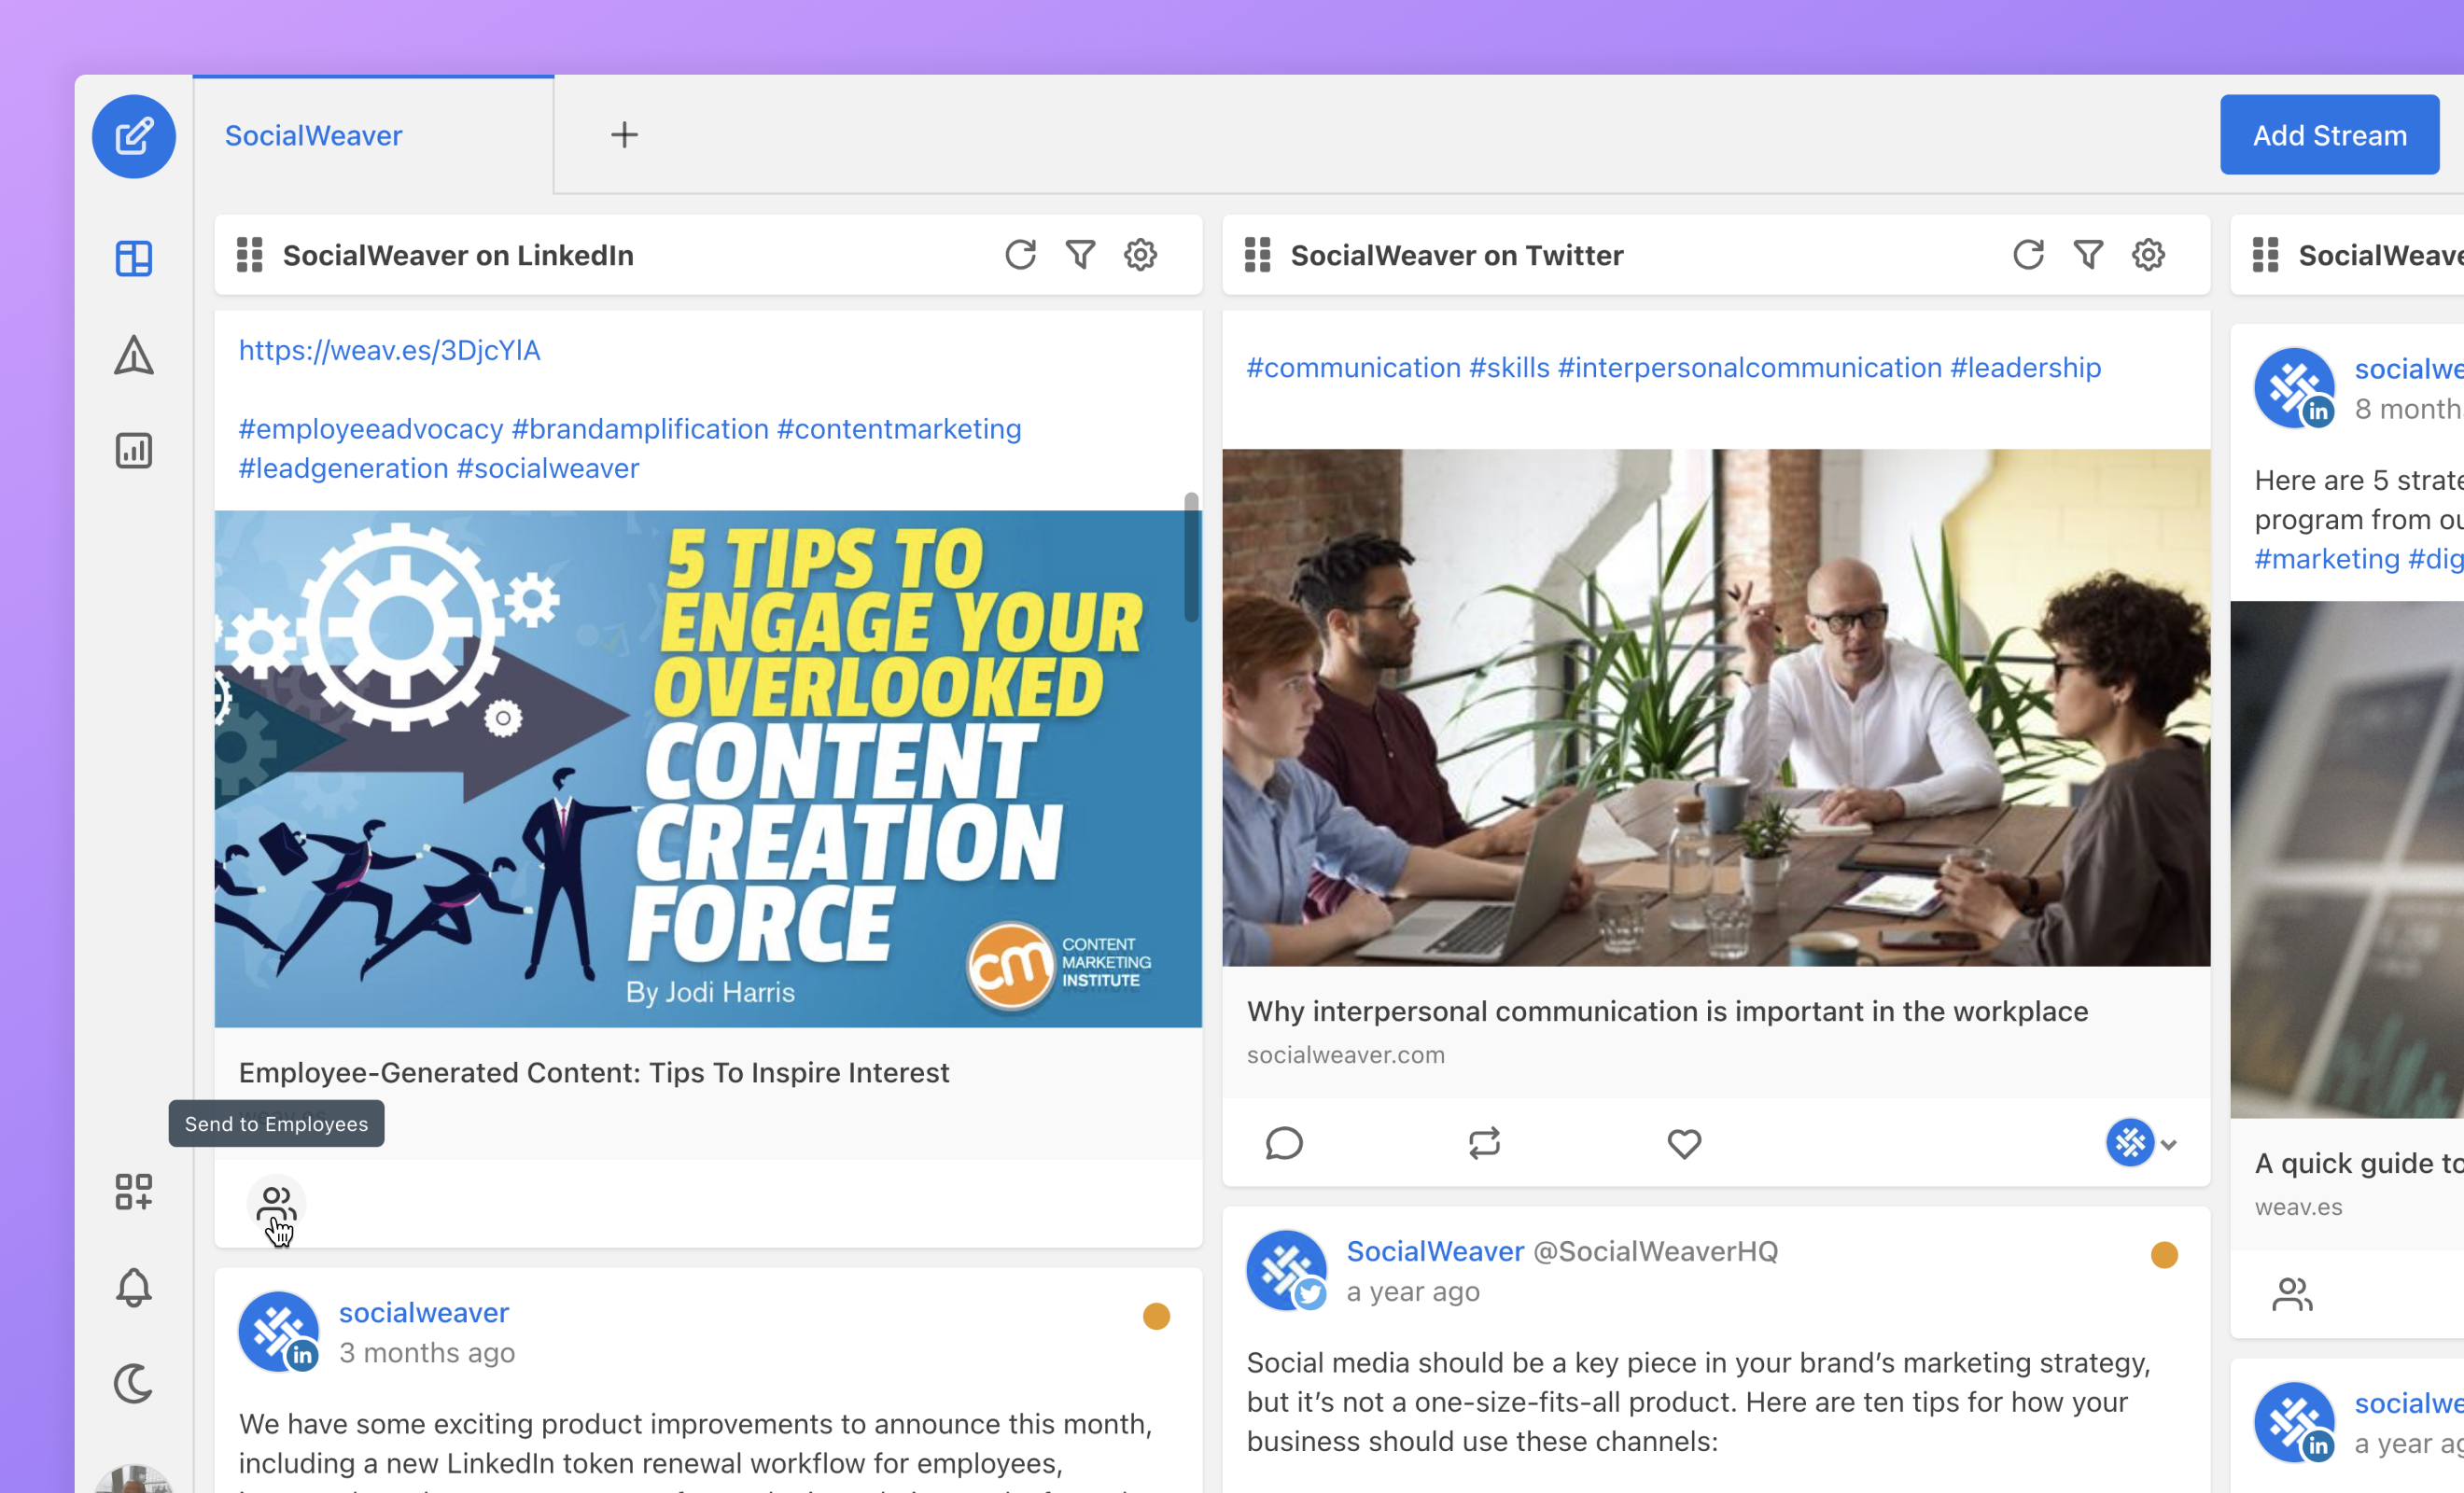
Task: Refresh the SocialWeaver on LinkedIn stream
Action: click(1021, 255)
